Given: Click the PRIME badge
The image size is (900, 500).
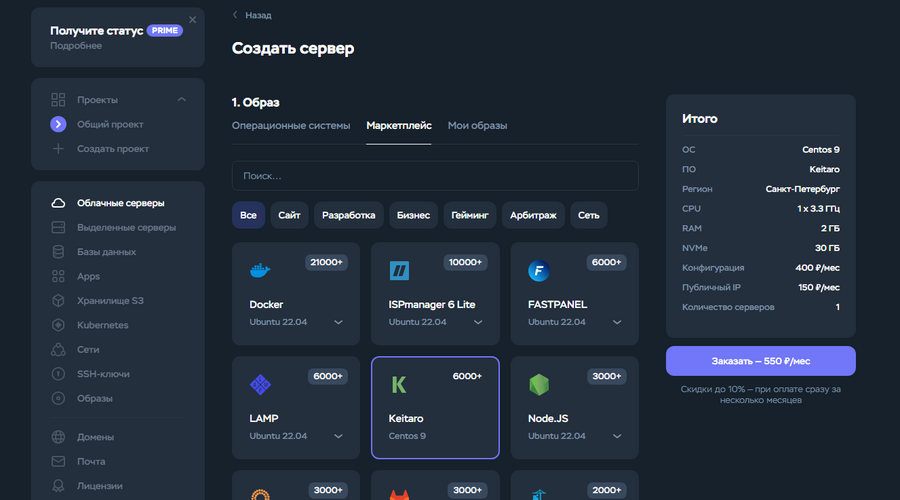Looking at the screenshot, I should (x=165, y=30).
